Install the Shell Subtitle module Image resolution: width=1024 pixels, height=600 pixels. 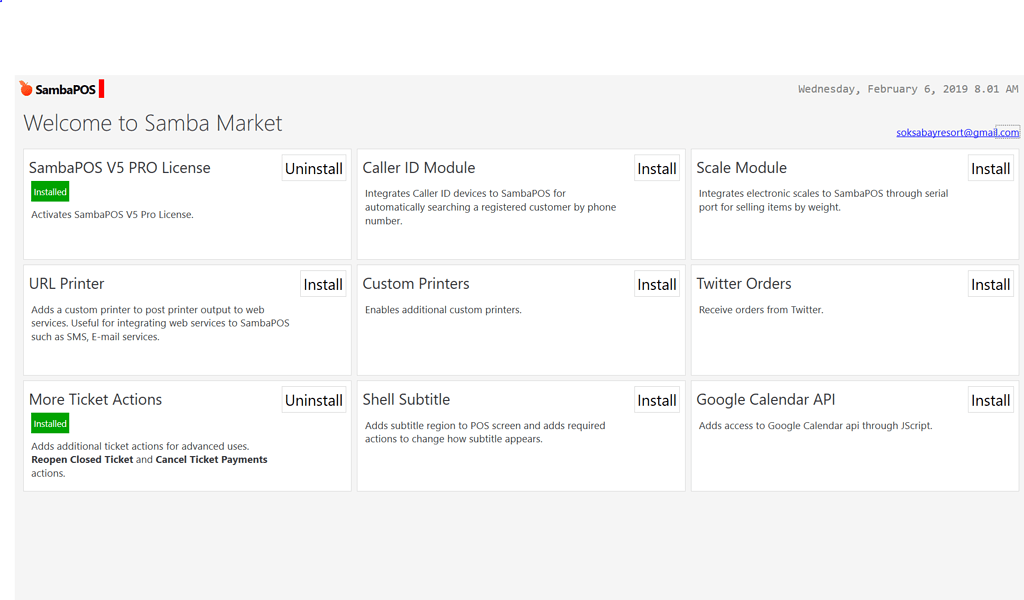pyautogui.click(x=656, y=400)
